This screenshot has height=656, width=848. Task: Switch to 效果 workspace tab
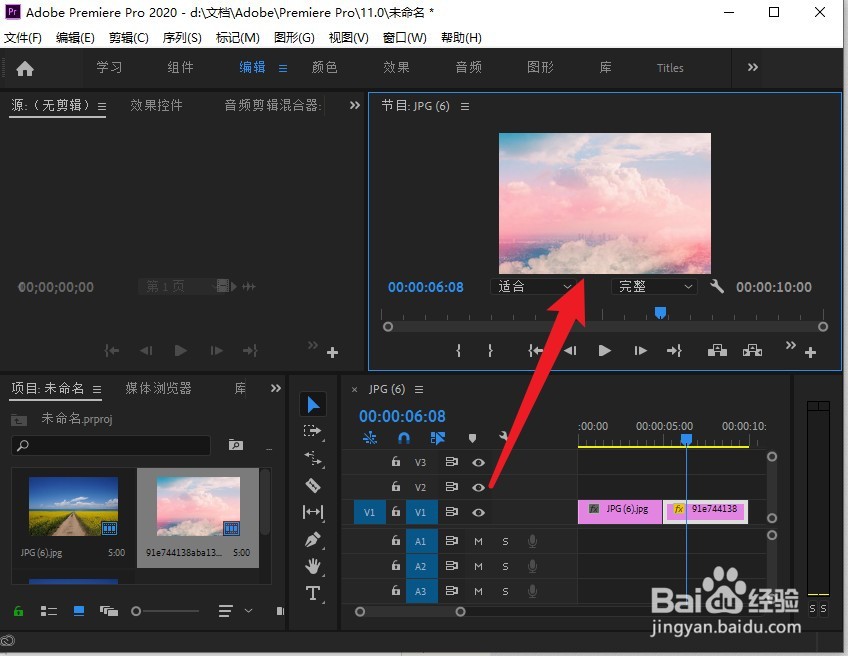(396, 67)
